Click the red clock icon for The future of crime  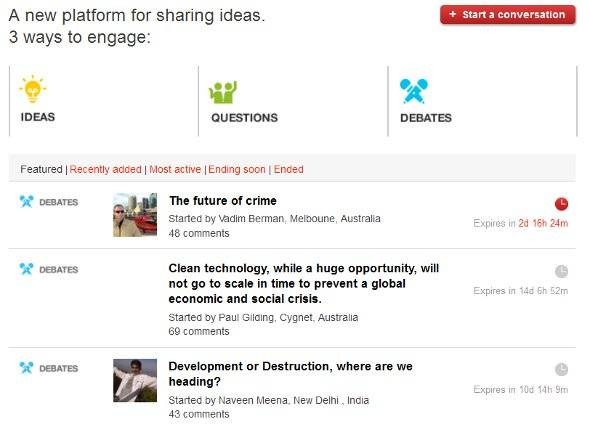pos(561,204)
